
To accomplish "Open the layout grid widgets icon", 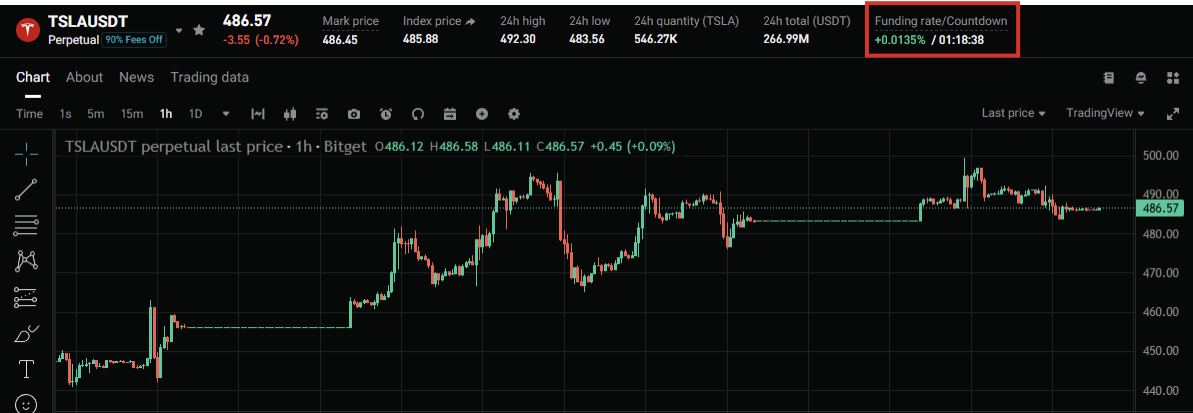I will pyautogui.click(x=1173, y=78).
